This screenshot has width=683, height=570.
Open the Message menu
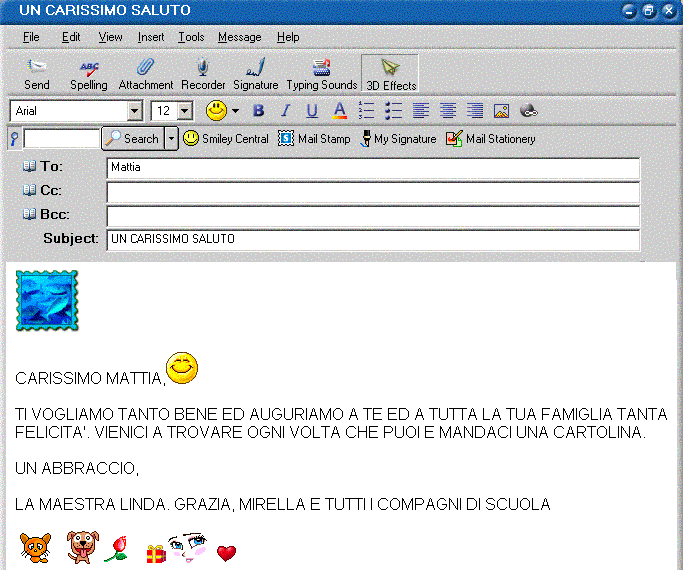pos(240,37)
